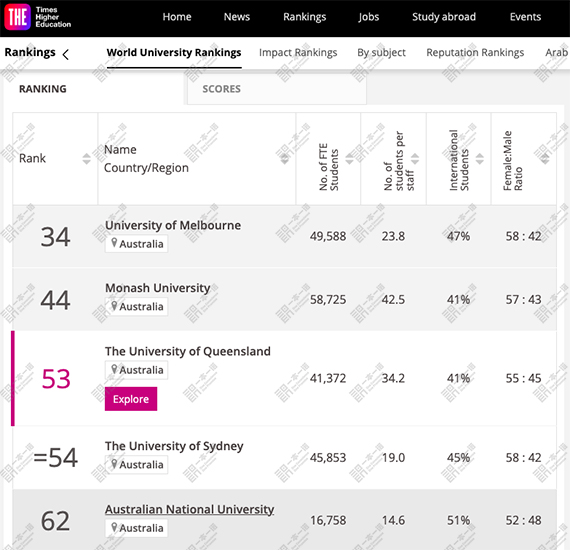Switch to By subject tab
The width and height of the screenshot is (570, 550).
tap(381, 53)
